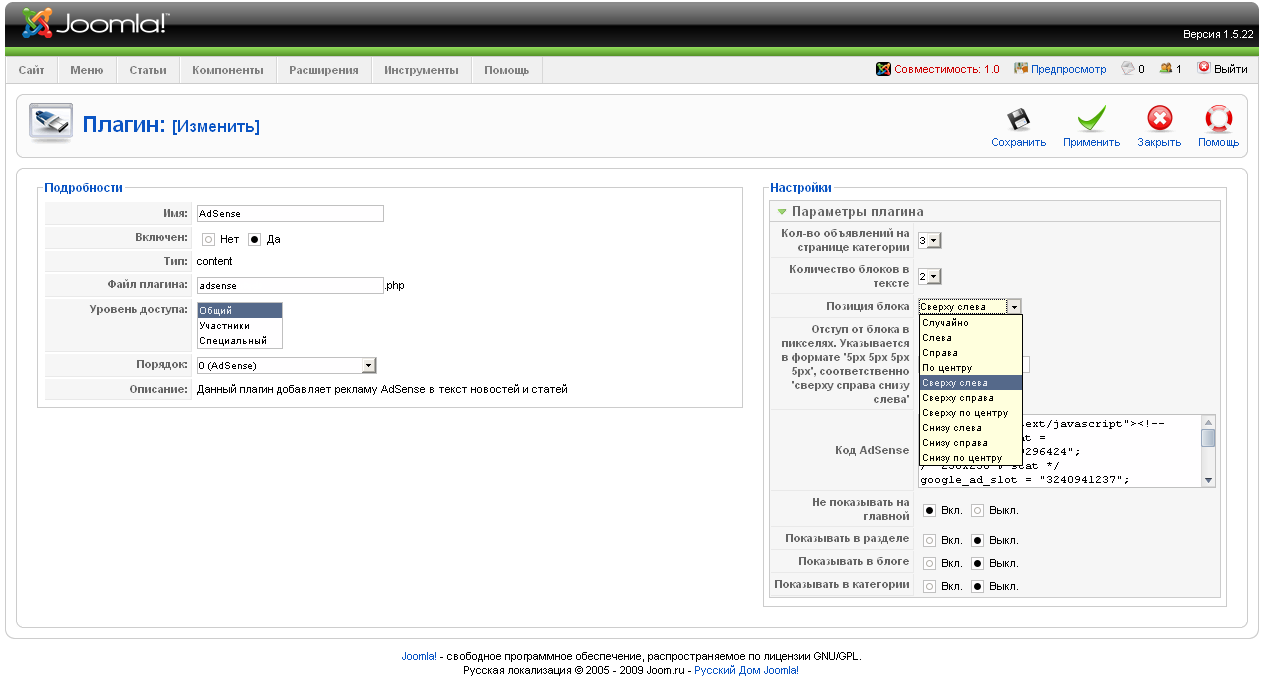Click the green Apply checkmark icon
1262x692 pixels.
pos(1091,119)
